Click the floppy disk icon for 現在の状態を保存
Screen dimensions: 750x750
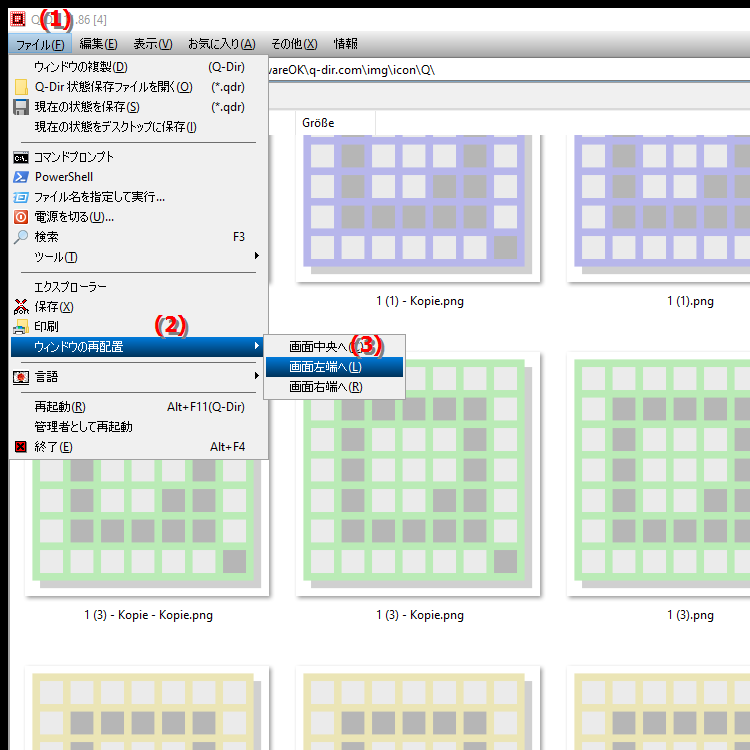(21, 107)
